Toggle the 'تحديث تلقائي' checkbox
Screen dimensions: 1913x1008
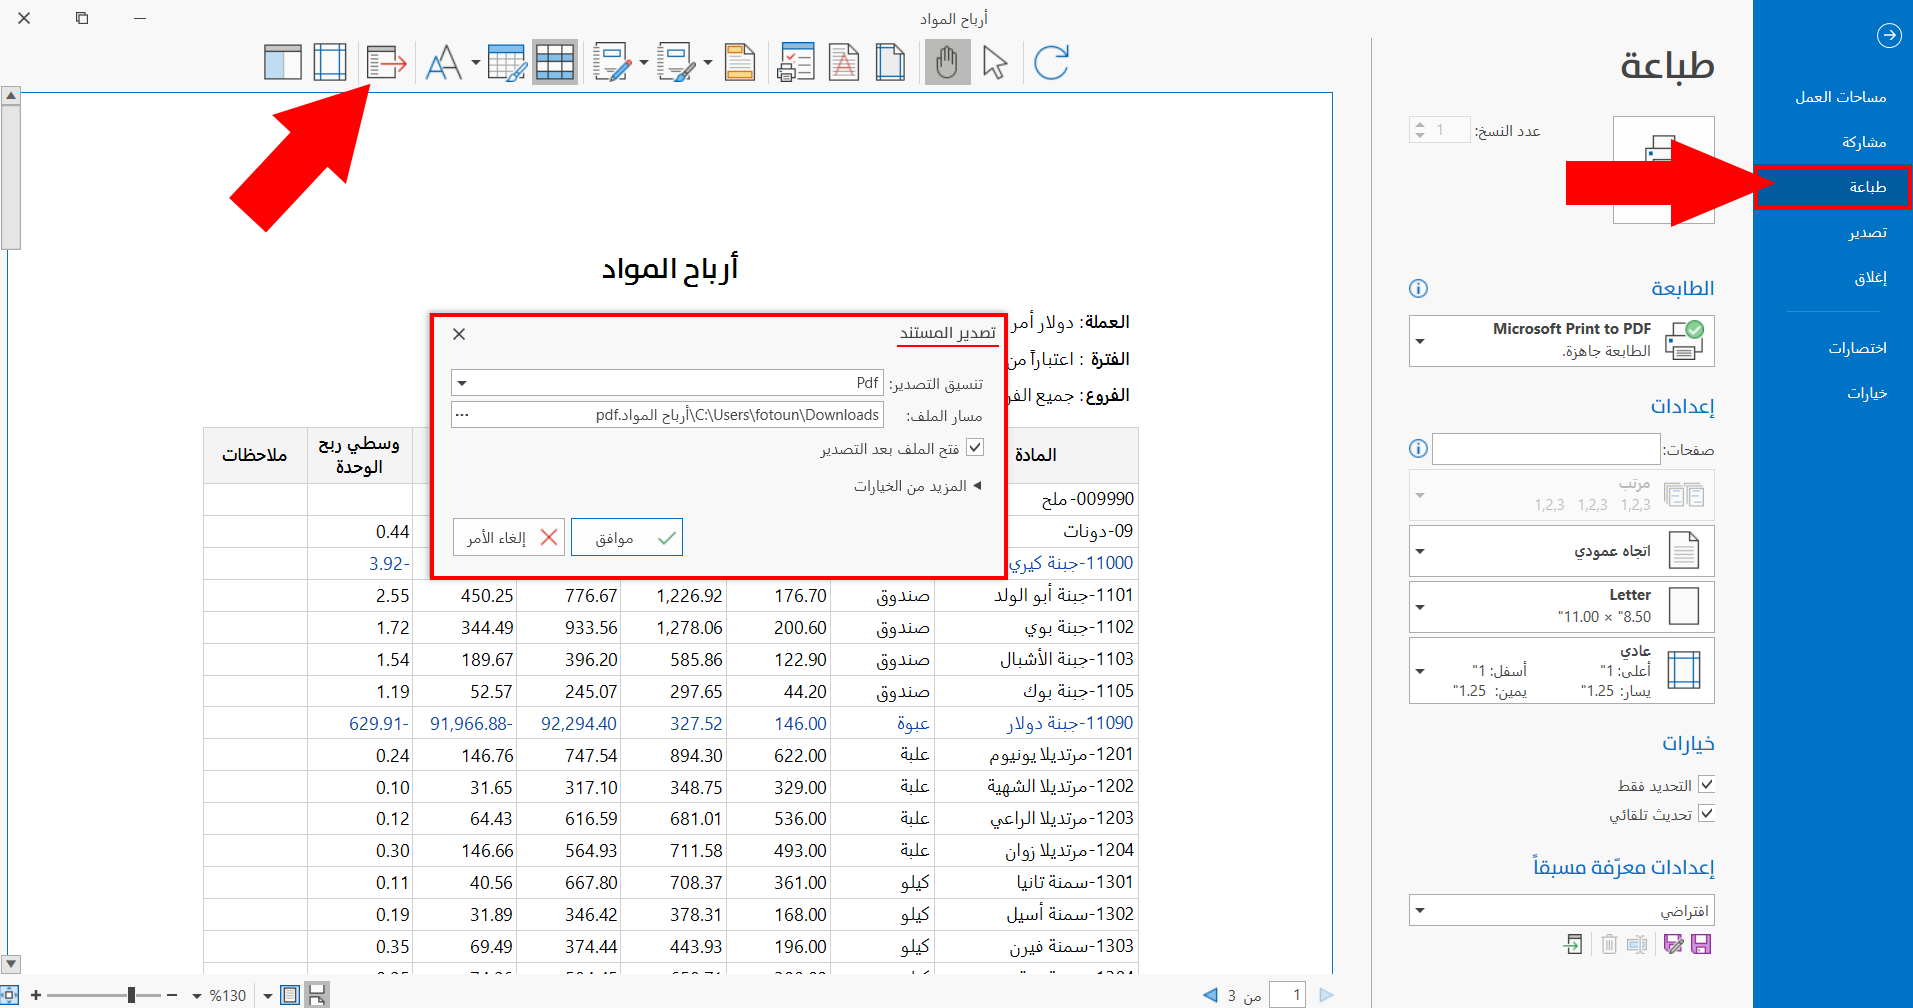coord(1706,814)
